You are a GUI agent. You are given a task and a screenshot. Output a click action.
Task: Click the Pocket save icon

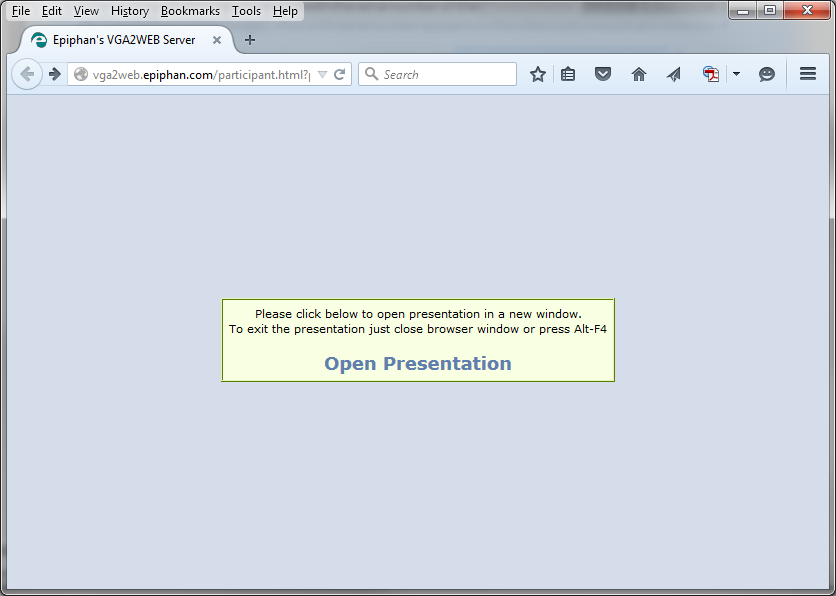pos(603,74)
